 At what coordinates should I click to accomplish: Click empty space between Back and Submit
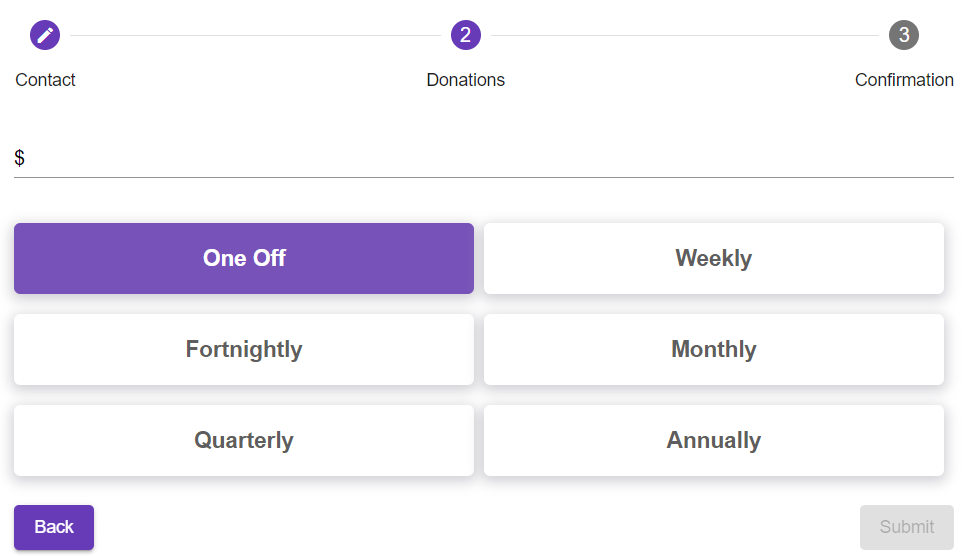(477, 527)
